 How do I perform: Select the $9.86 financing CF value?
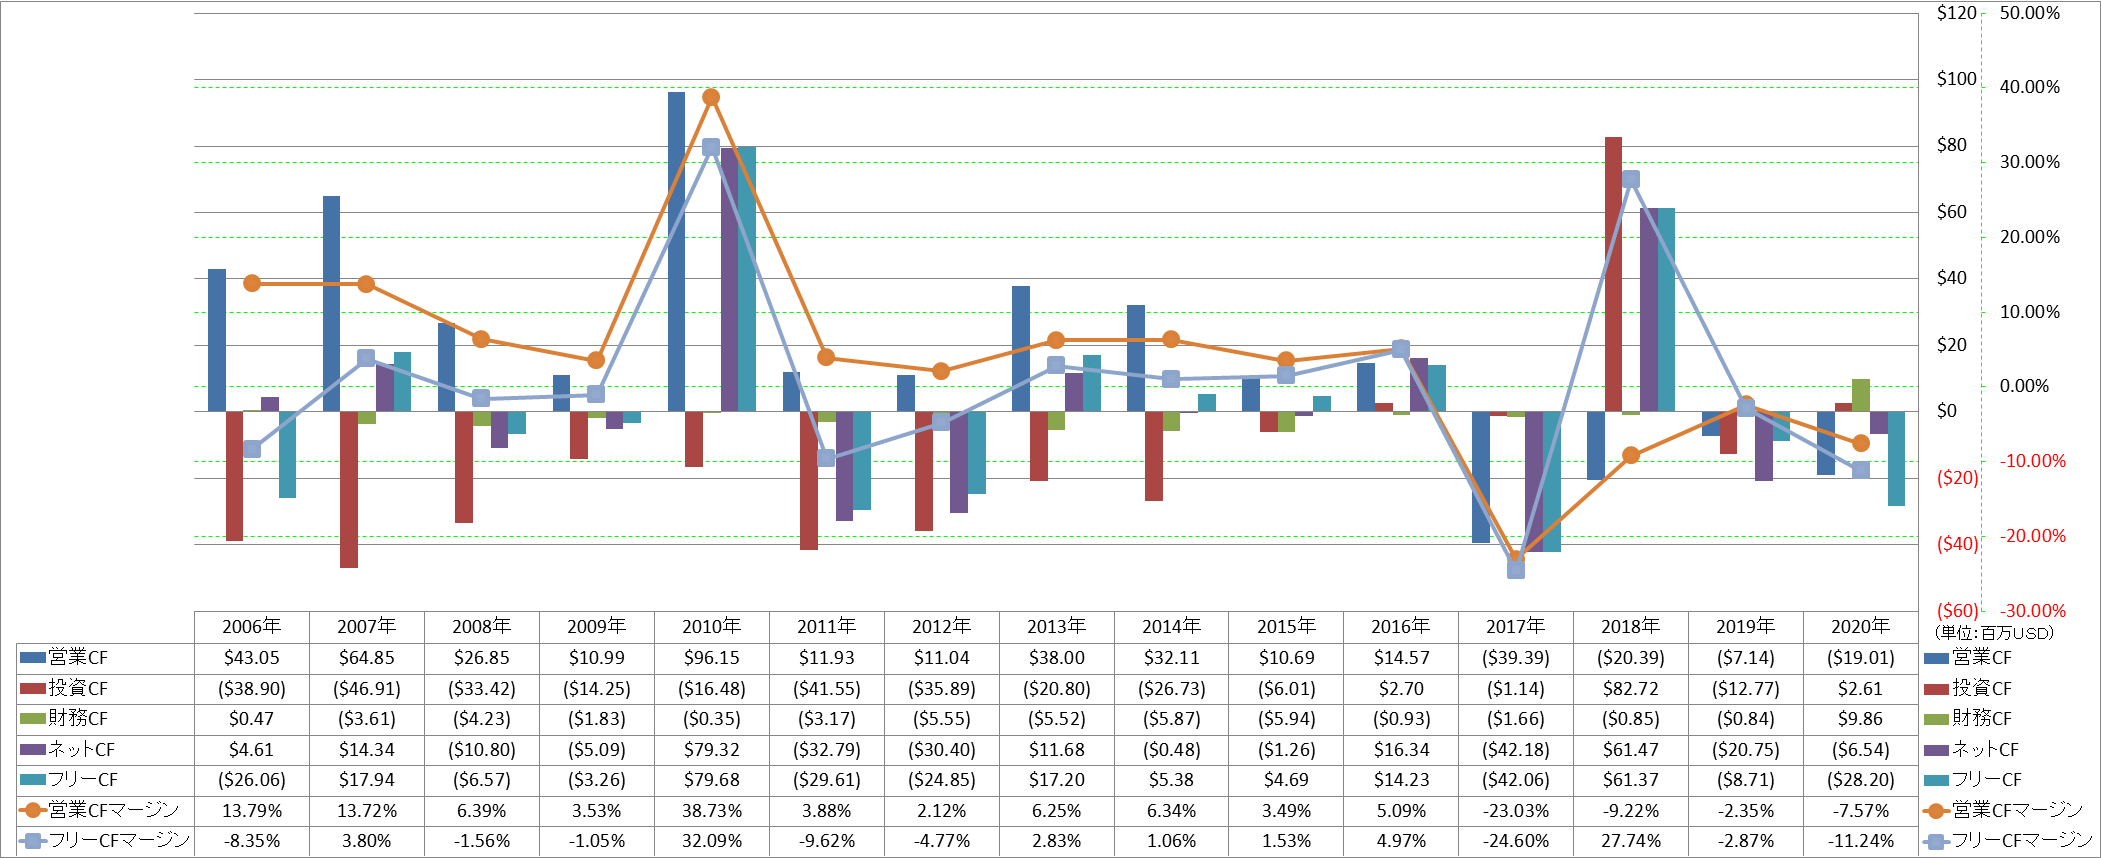point(1860,719)
